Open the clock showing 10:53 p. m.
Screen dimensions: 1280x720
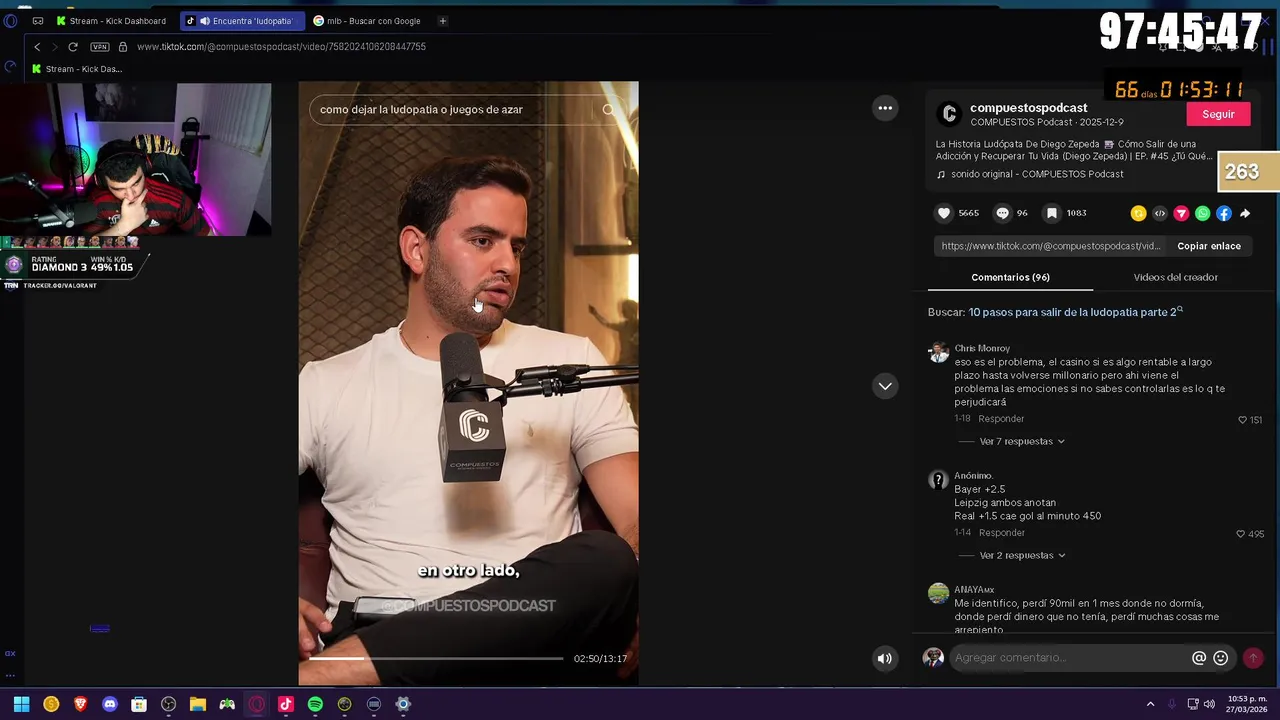[1248, 705]
